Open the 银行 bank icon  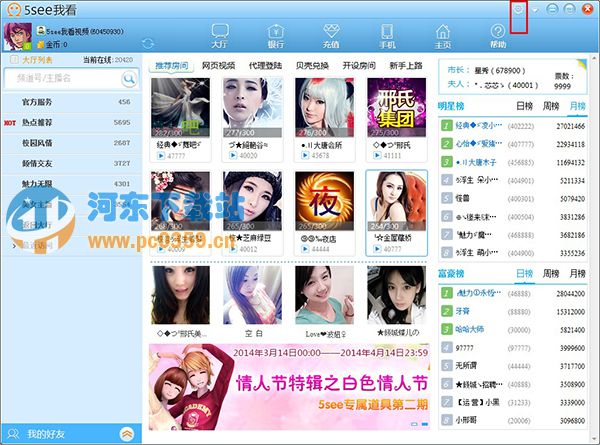(x=276, y=36)
